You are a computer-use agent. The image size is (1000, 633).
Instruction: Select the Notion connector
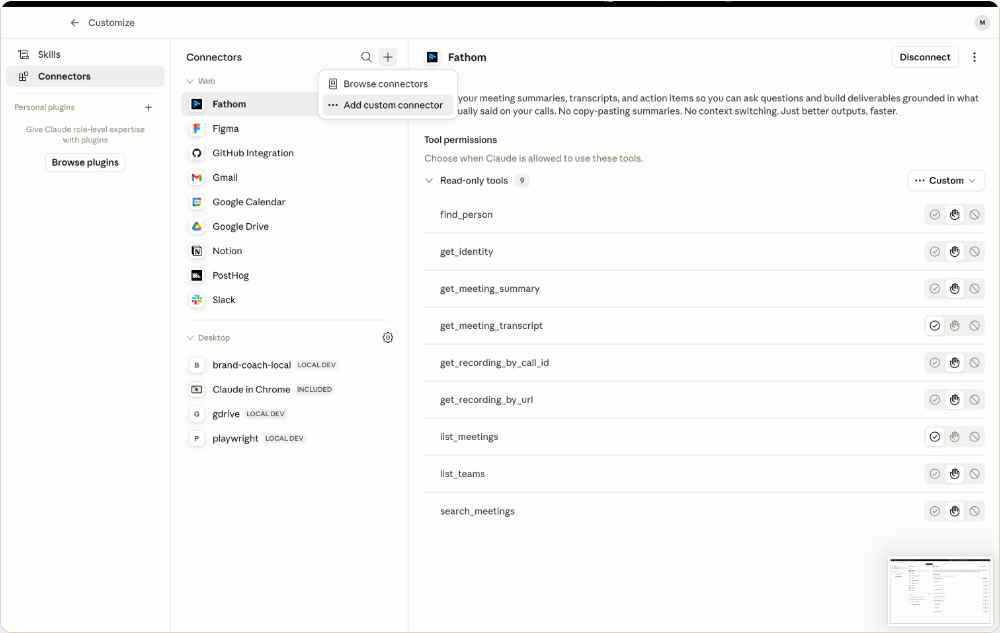[x=227, y=251]
